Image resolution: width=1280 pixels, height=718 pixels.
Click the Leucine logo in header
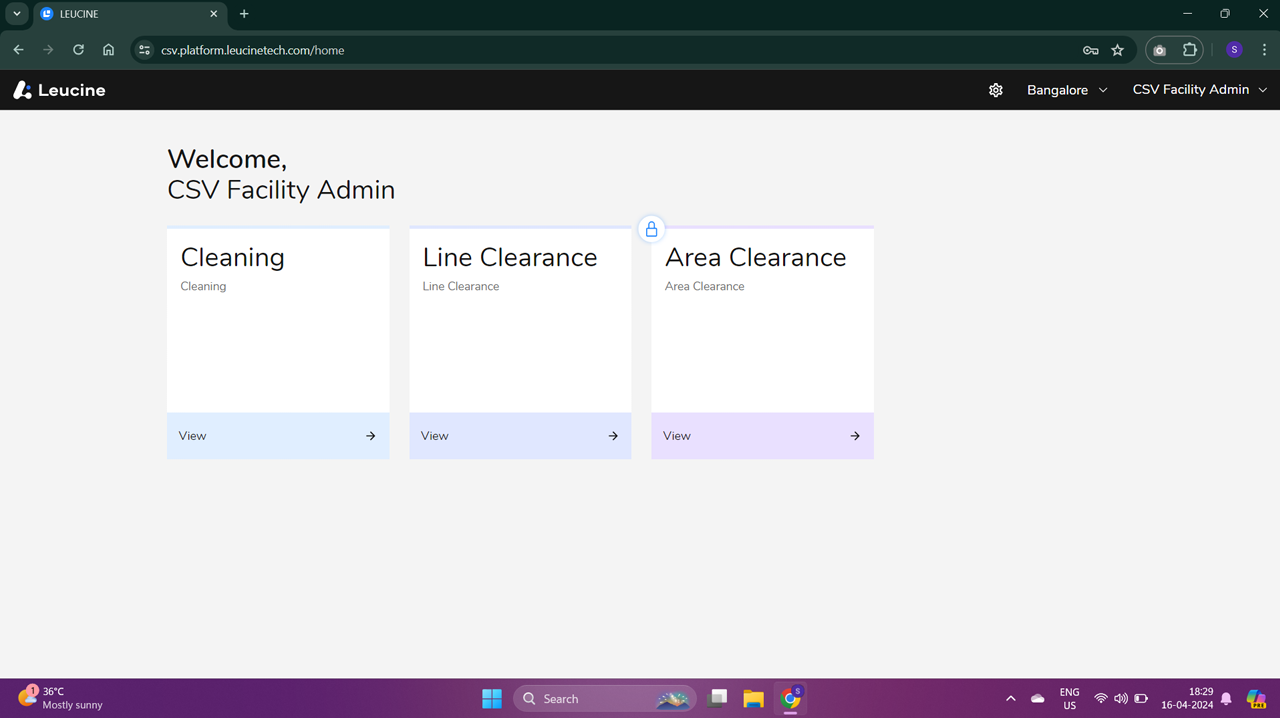59,90
